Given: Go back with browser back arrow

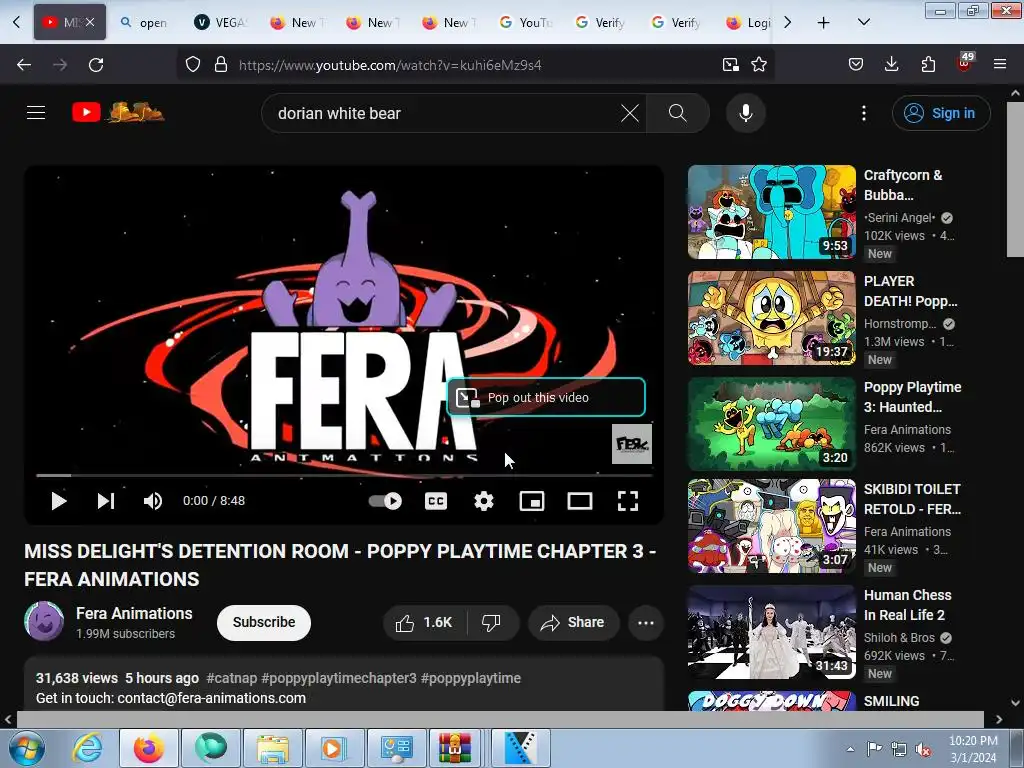Looking at the screenshot, I should pos(24,65).
